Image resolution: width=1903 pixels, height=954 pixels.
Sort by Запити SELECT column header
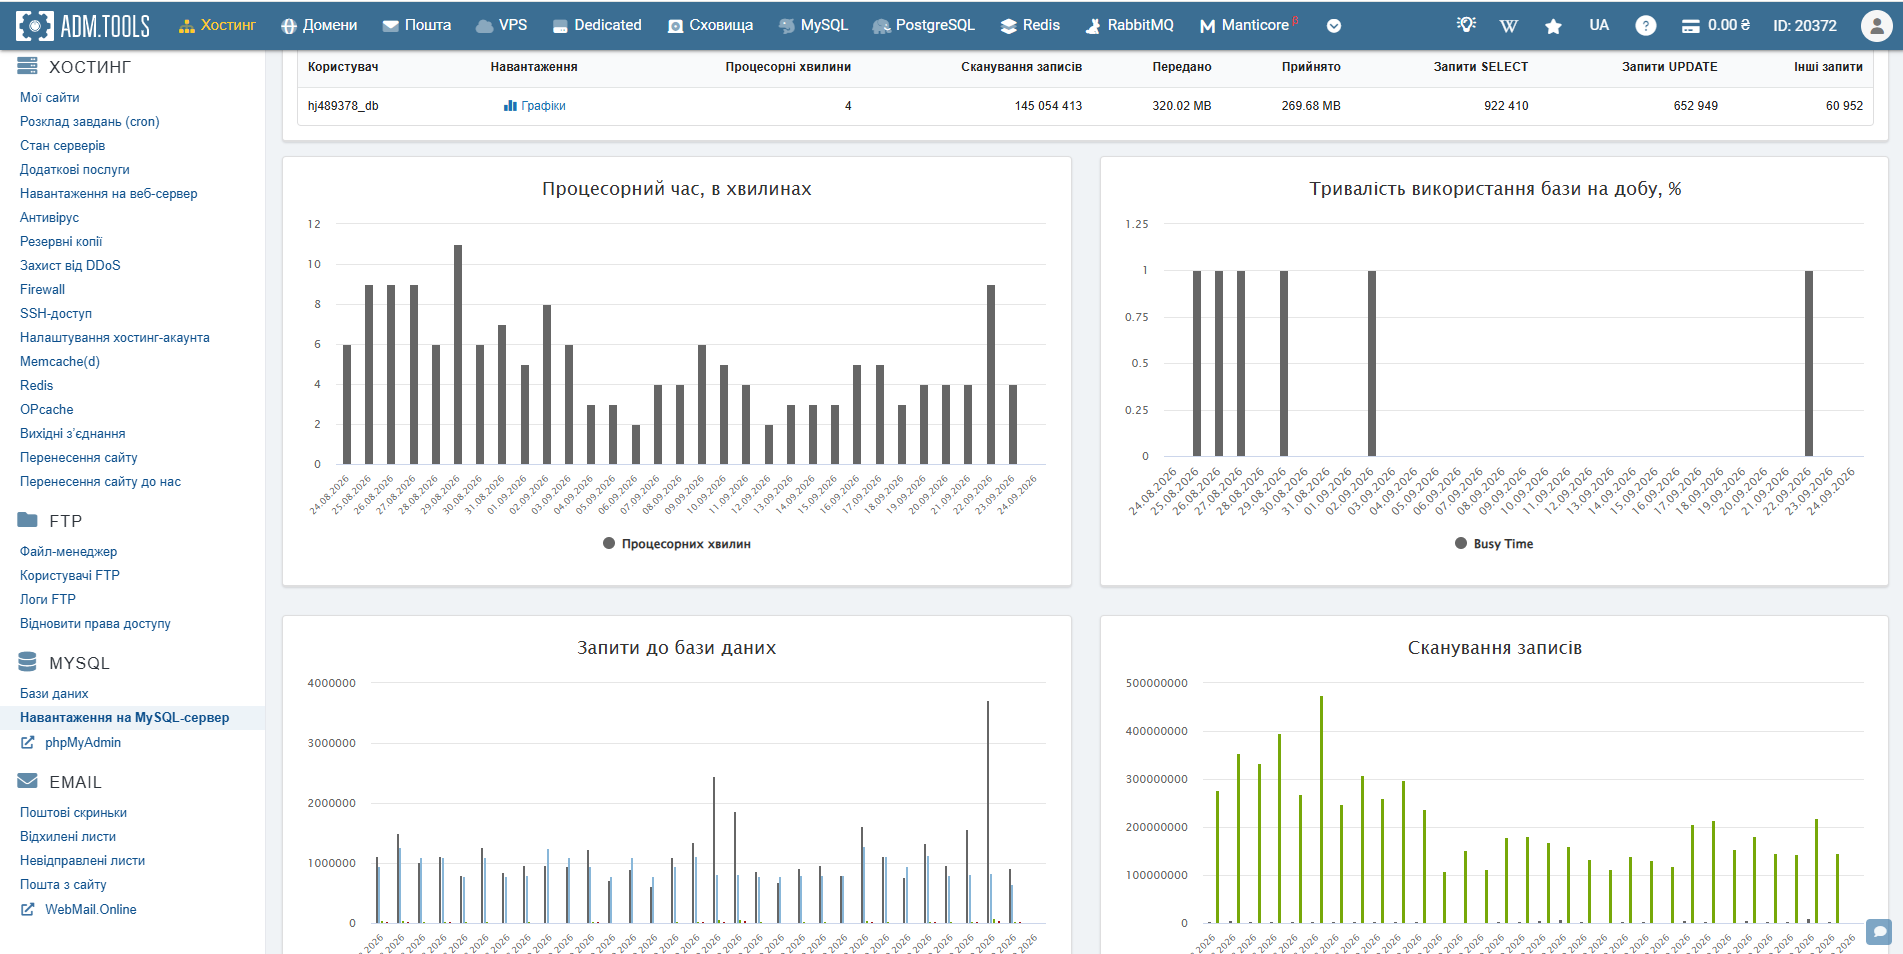1480,67
